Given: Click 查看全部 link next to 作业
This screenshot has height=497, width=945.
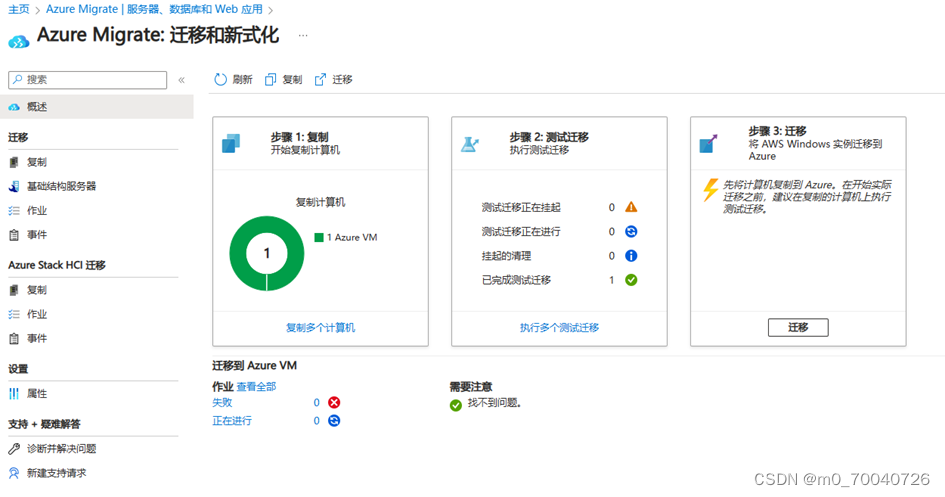Looking at the screenshot, I should (256, 387).
